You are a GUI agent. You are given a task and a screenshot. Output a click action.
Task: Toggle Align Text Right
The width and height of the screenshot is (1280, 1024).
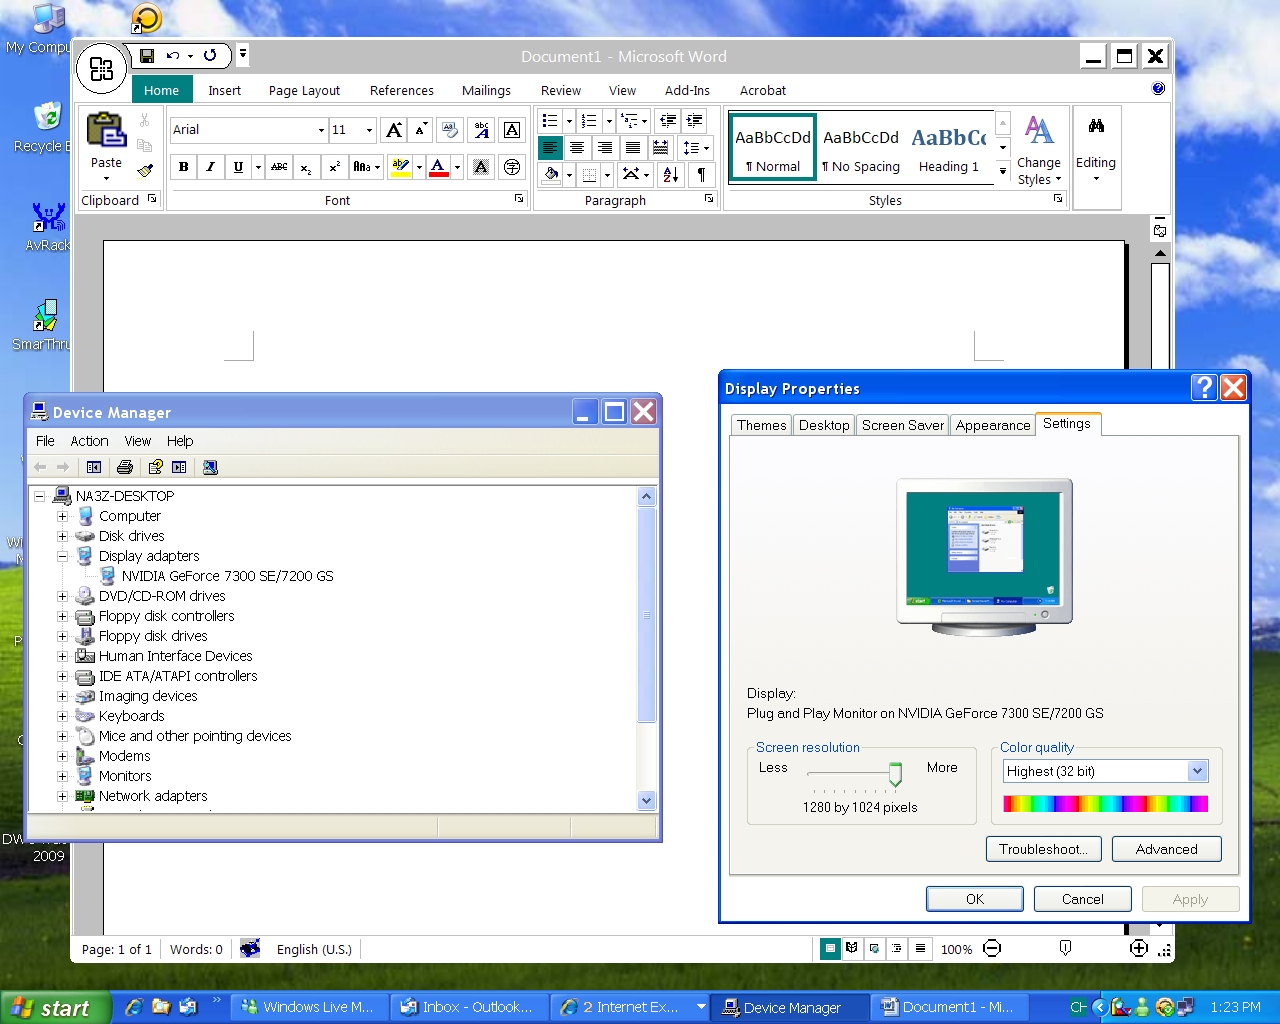coord(605,148)
